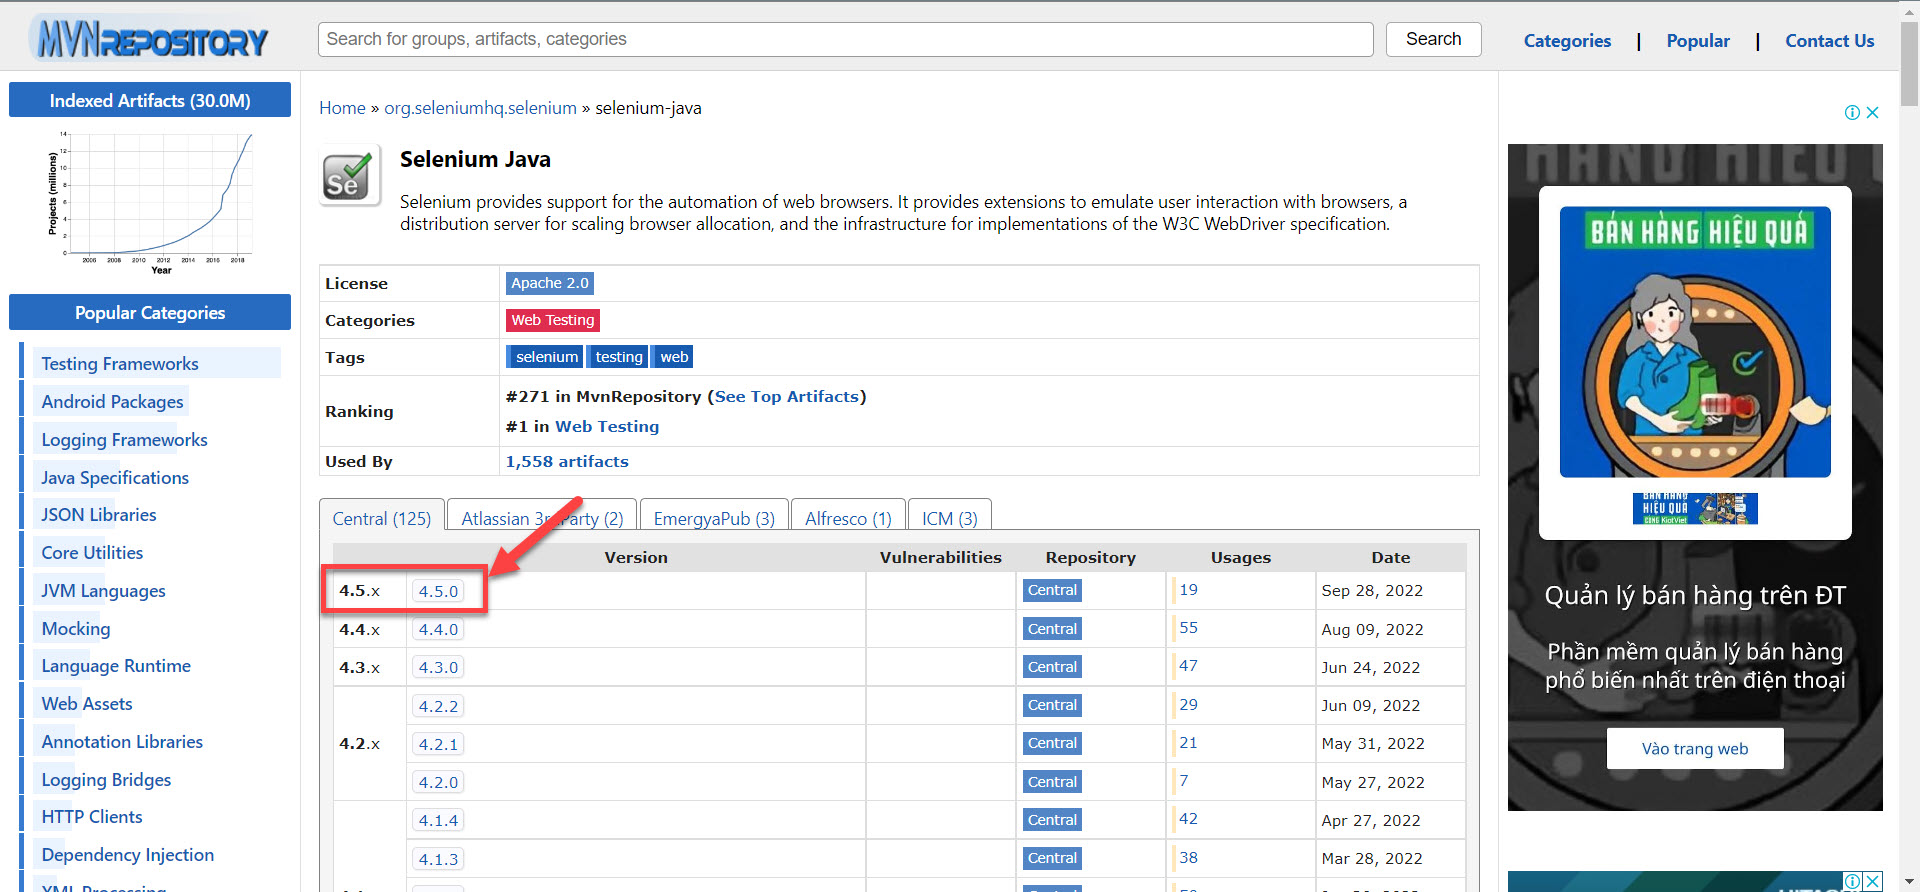1920x892 pixels.
Task: Open HTTP Clients category
Action: tap(92, 817)
